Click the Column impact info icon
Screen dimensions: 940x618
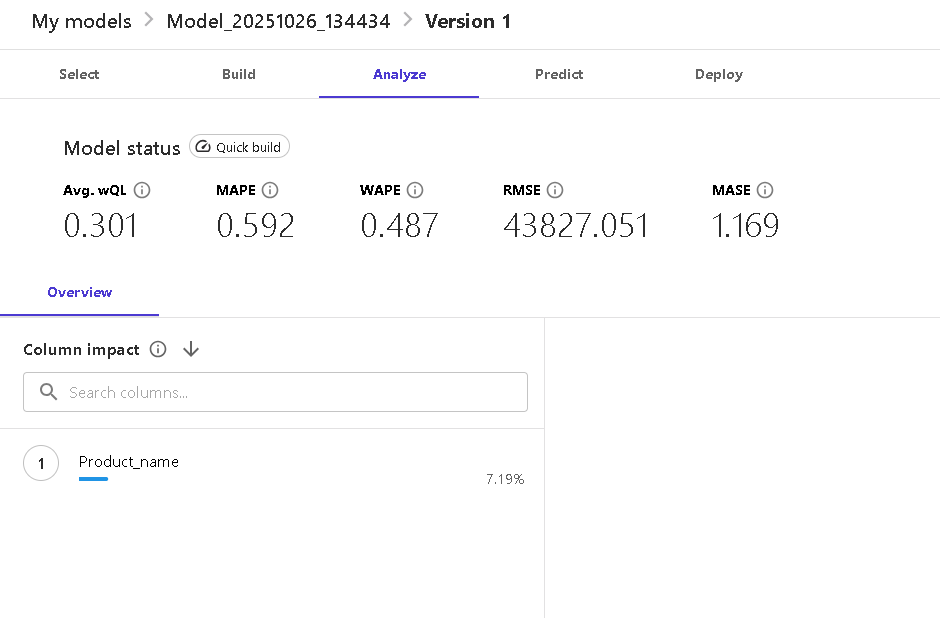157,349
